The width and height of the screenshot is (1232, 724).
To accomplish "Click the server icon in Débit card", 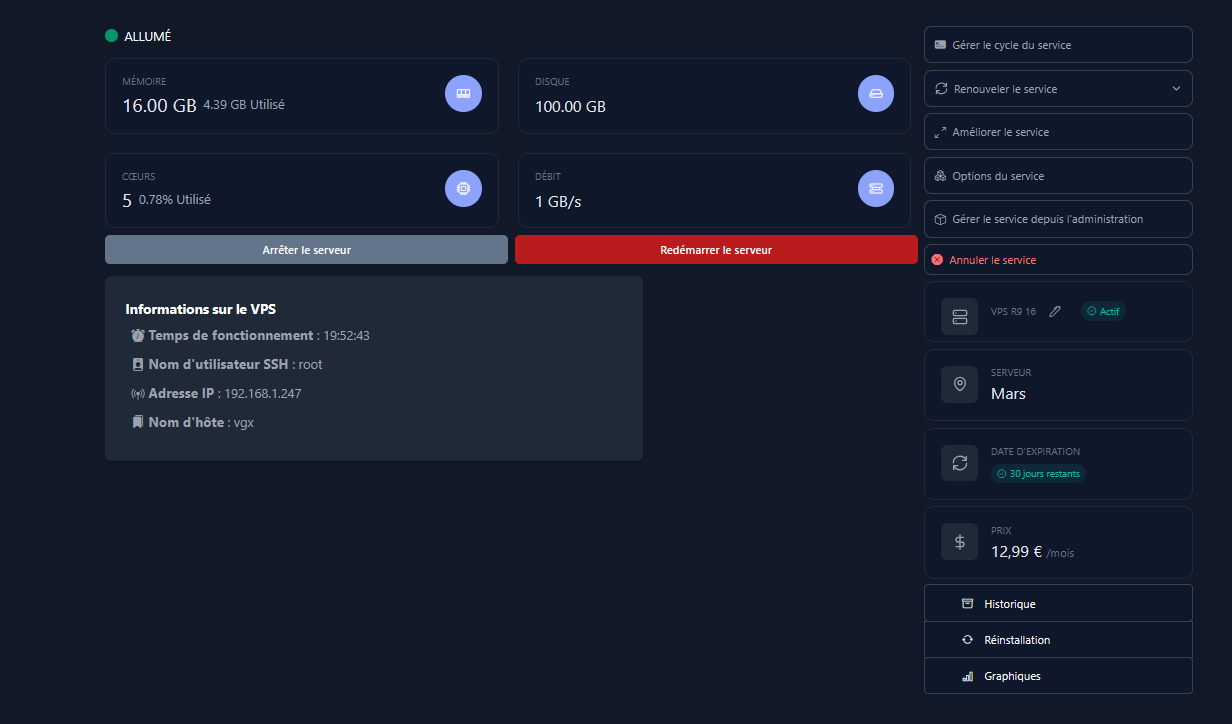I will [x=876, y=188].
